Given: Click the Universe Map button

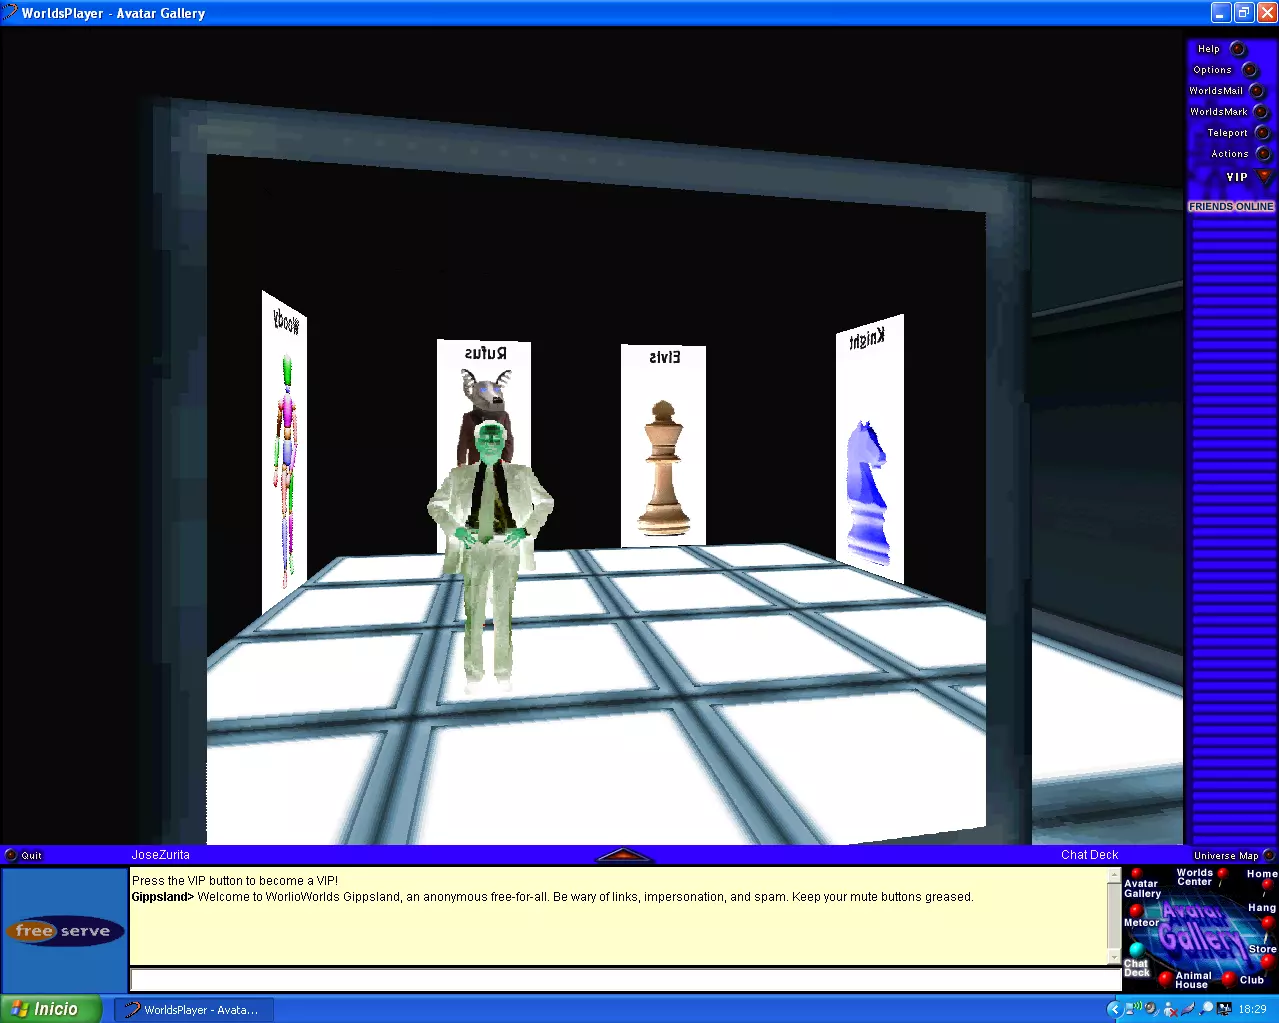Looking at the screenshot, I should 1269,855.
